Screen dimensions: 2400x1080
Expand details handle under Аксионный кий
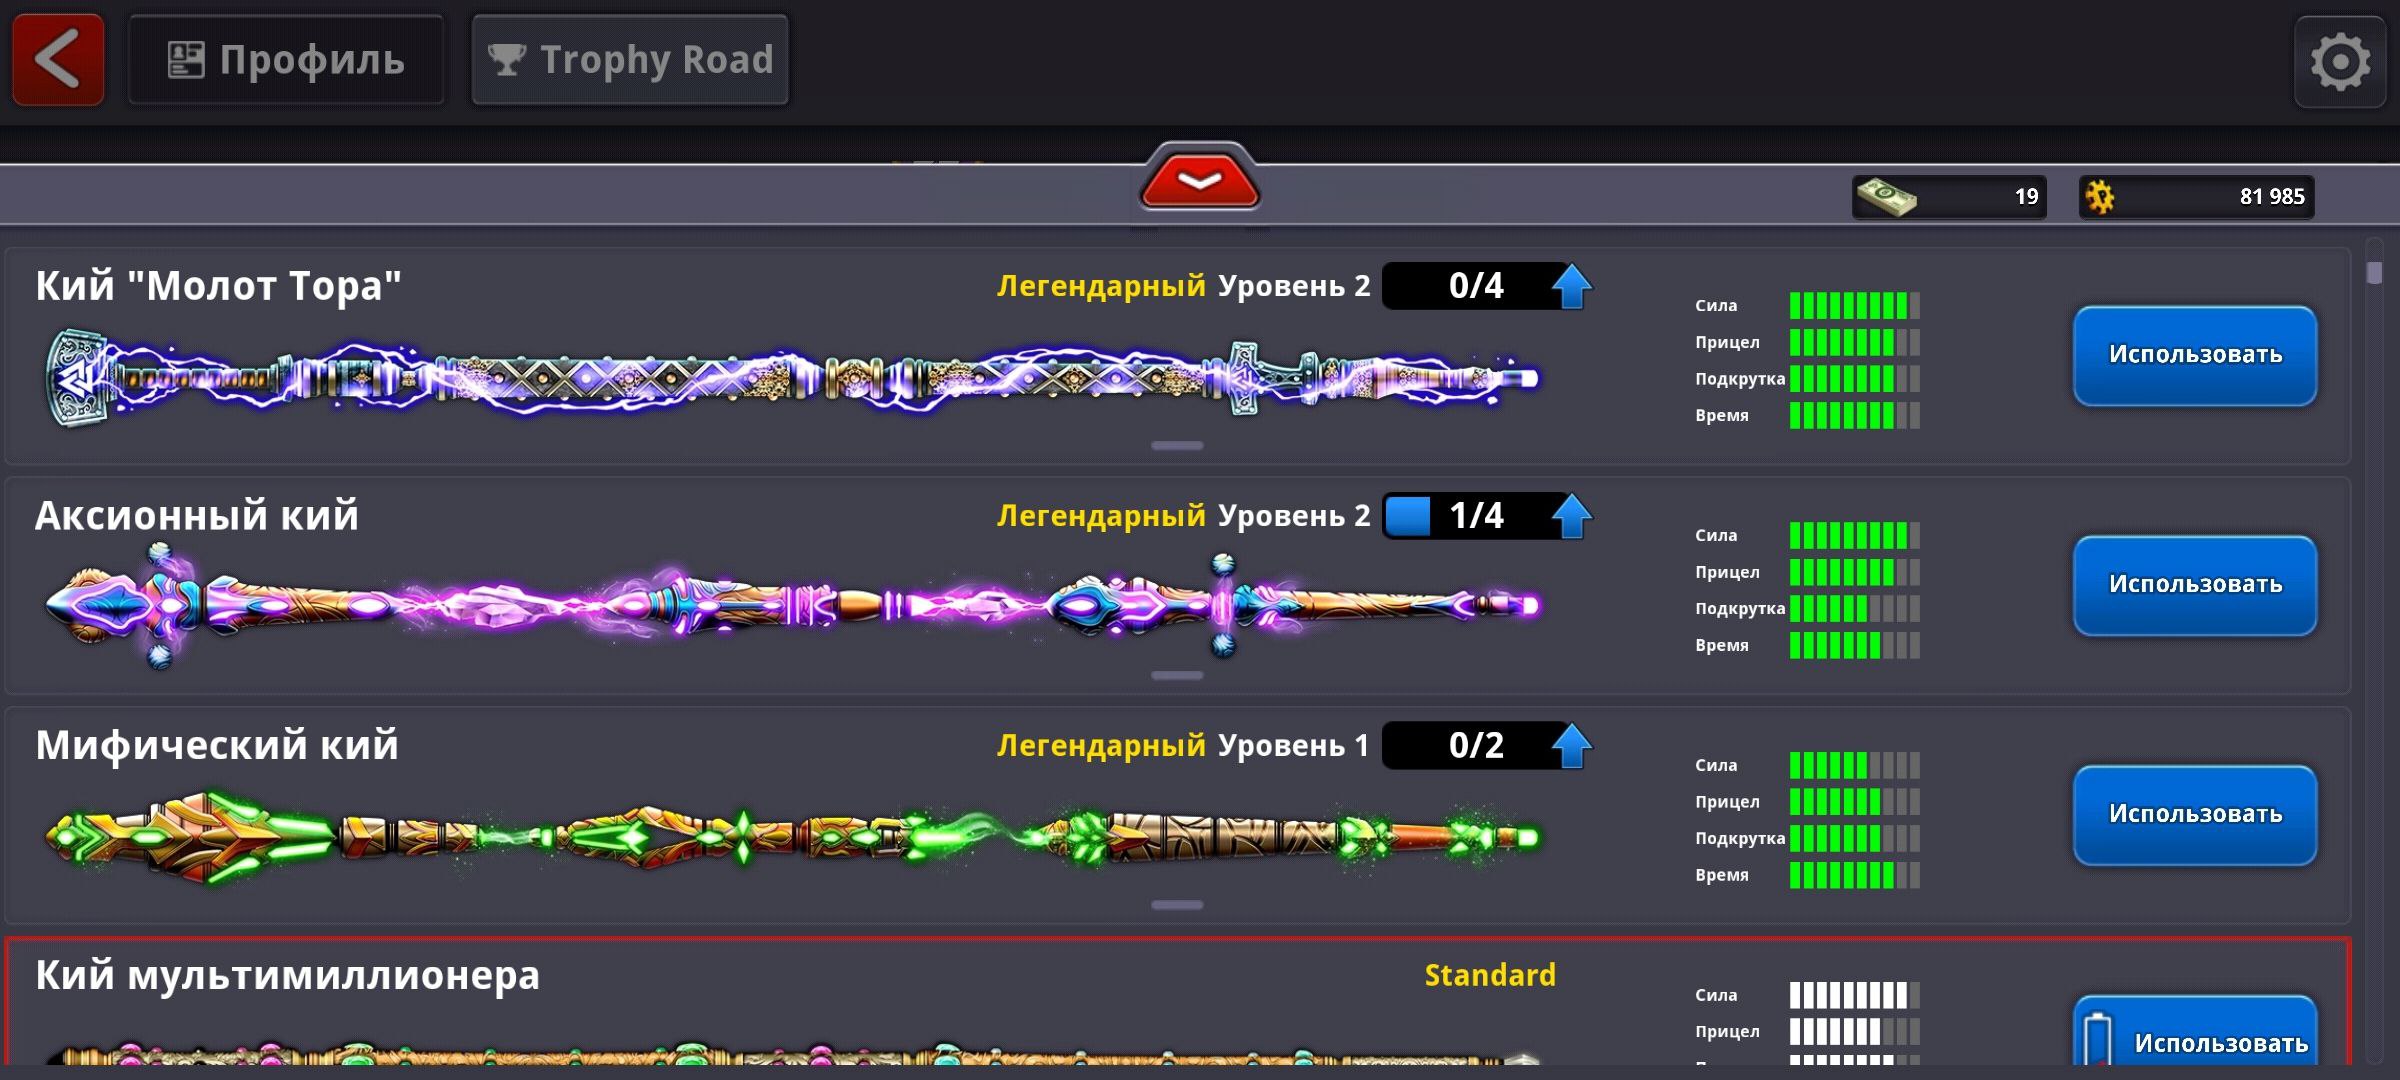(1177, 675)
